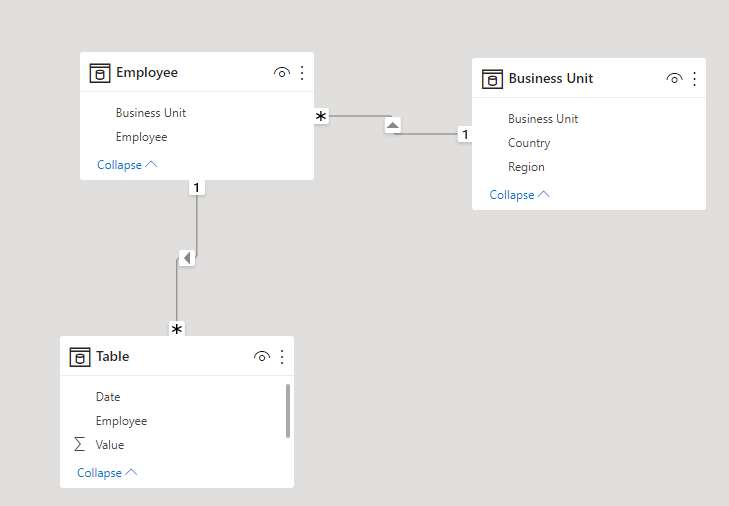The width and height of the screenshot is (729, 506).
Task: Select Business Unit field in Employee table
Action: 151,113
